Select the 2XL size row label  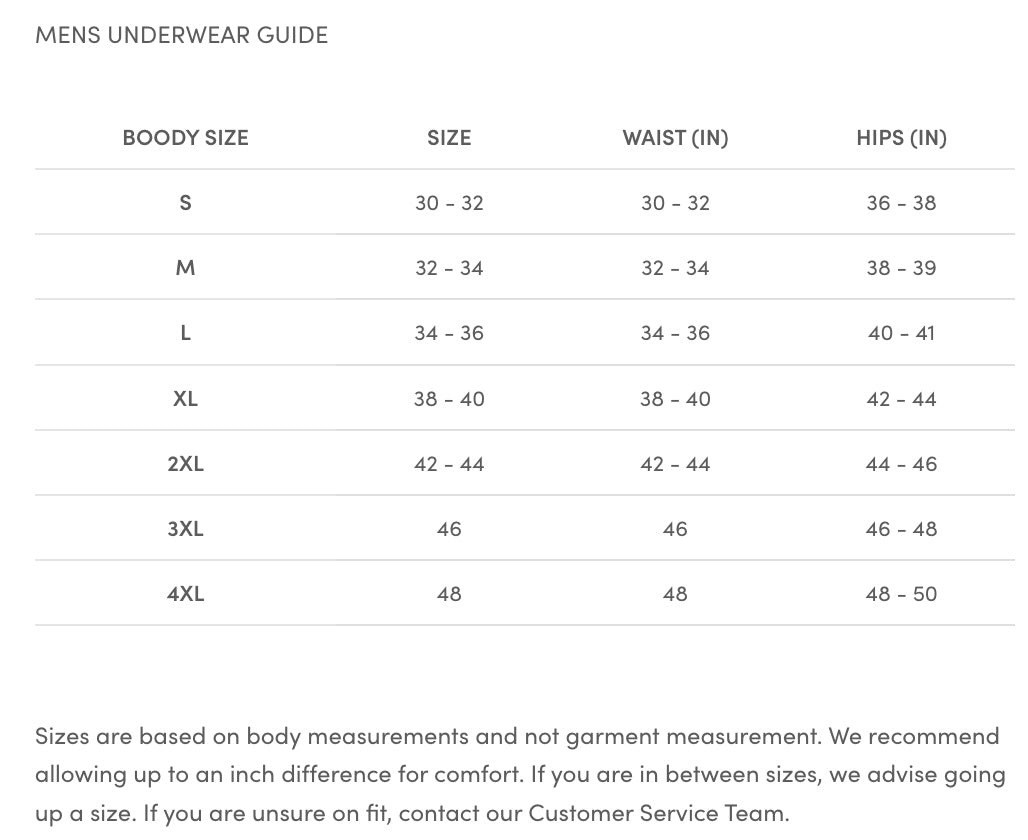coord(186,464)
